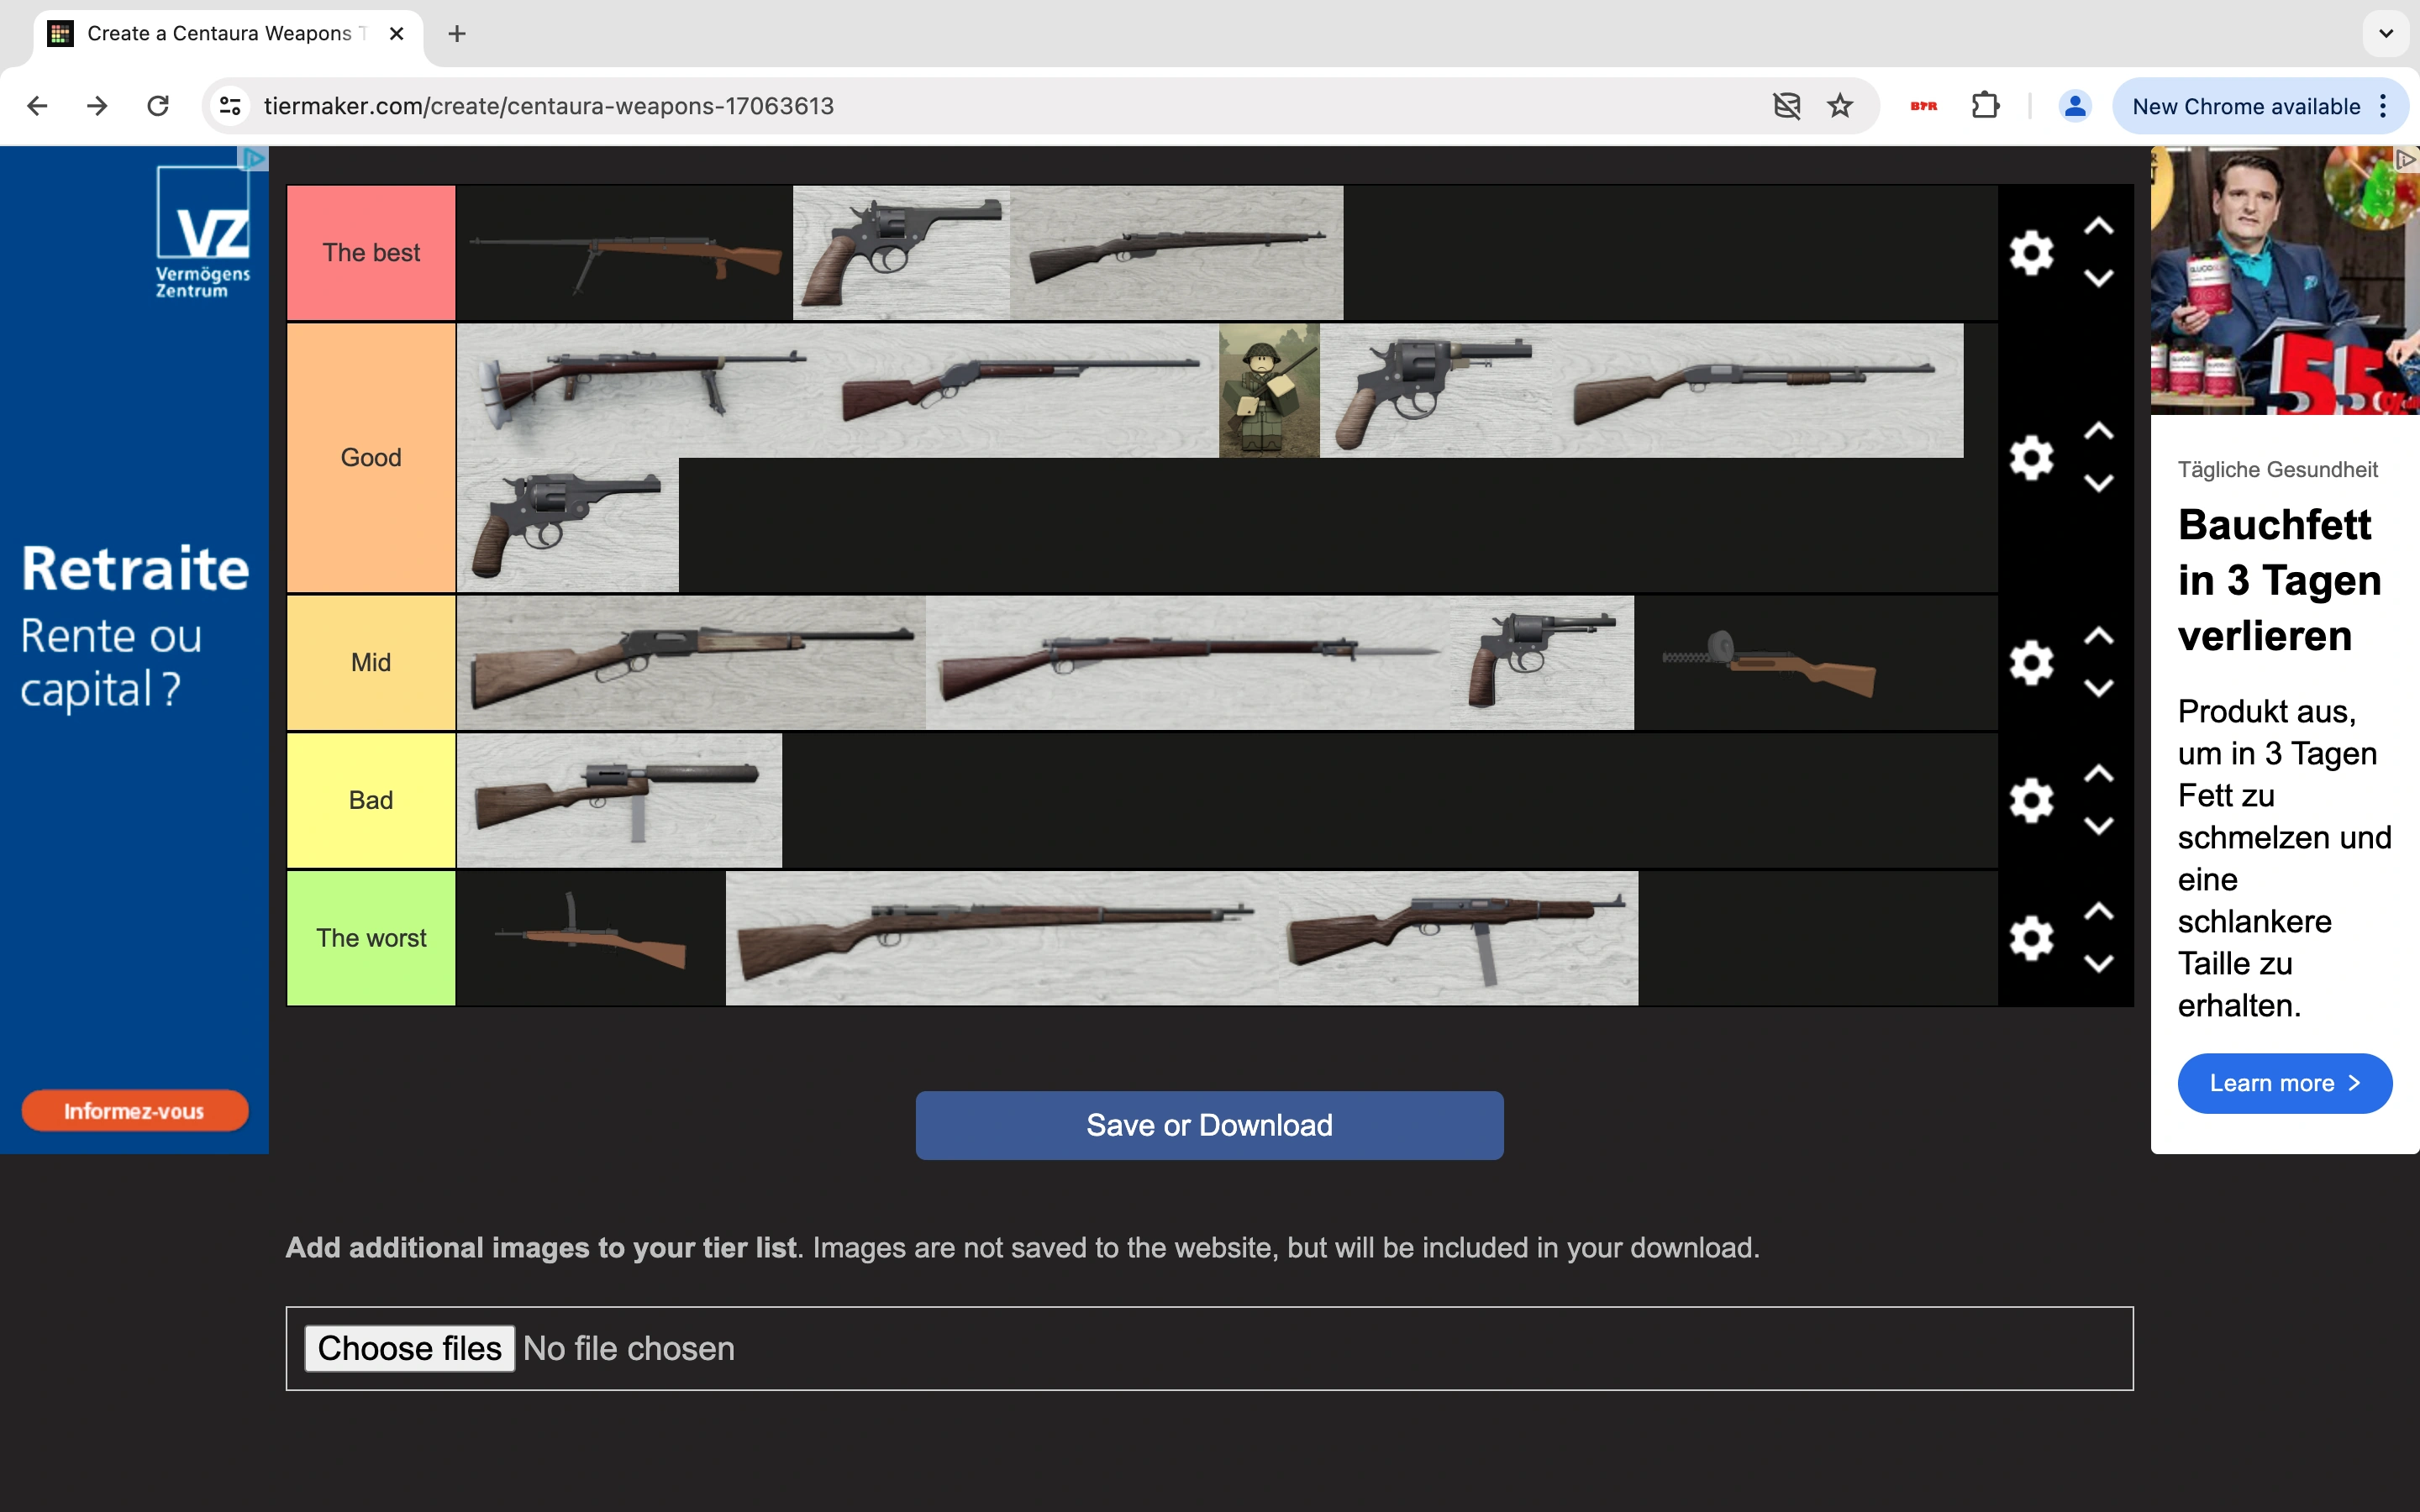
Task: Click Choose files button
Action: coord(409,1348)
